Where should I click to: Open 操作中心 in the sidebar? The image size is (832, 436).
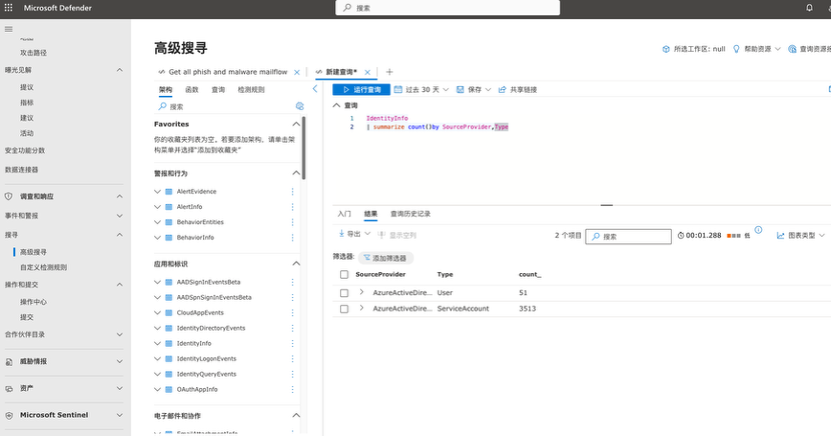coord(33,302)
